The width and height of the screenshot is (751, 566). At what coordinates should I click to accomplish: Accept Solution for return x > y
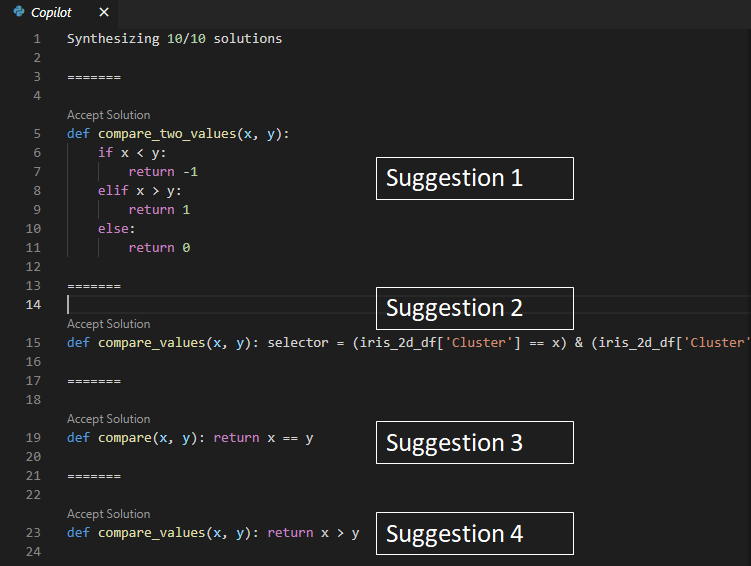pos(108,514)
